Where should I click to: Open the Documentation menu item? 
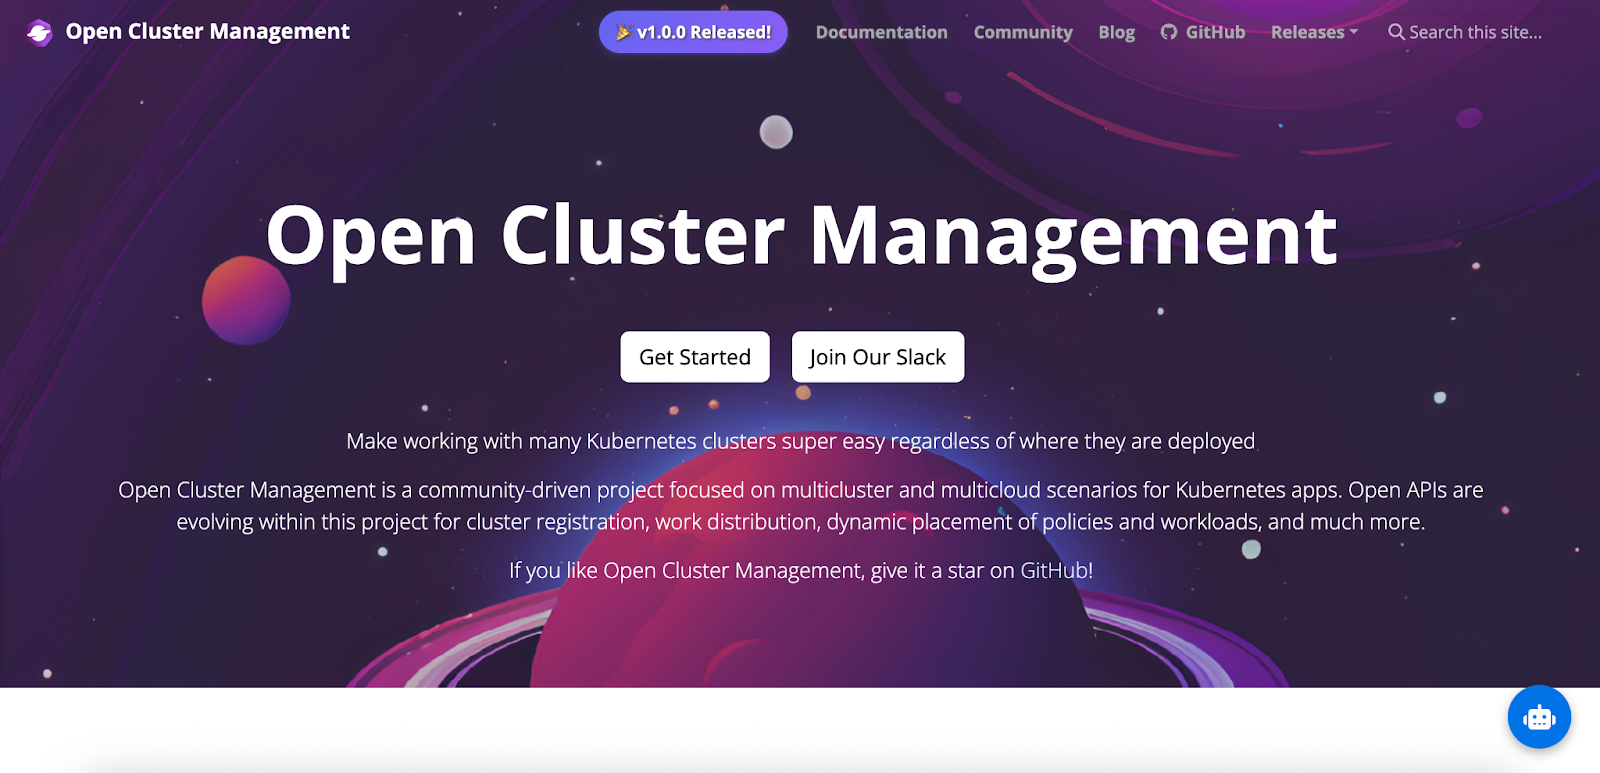881,32
